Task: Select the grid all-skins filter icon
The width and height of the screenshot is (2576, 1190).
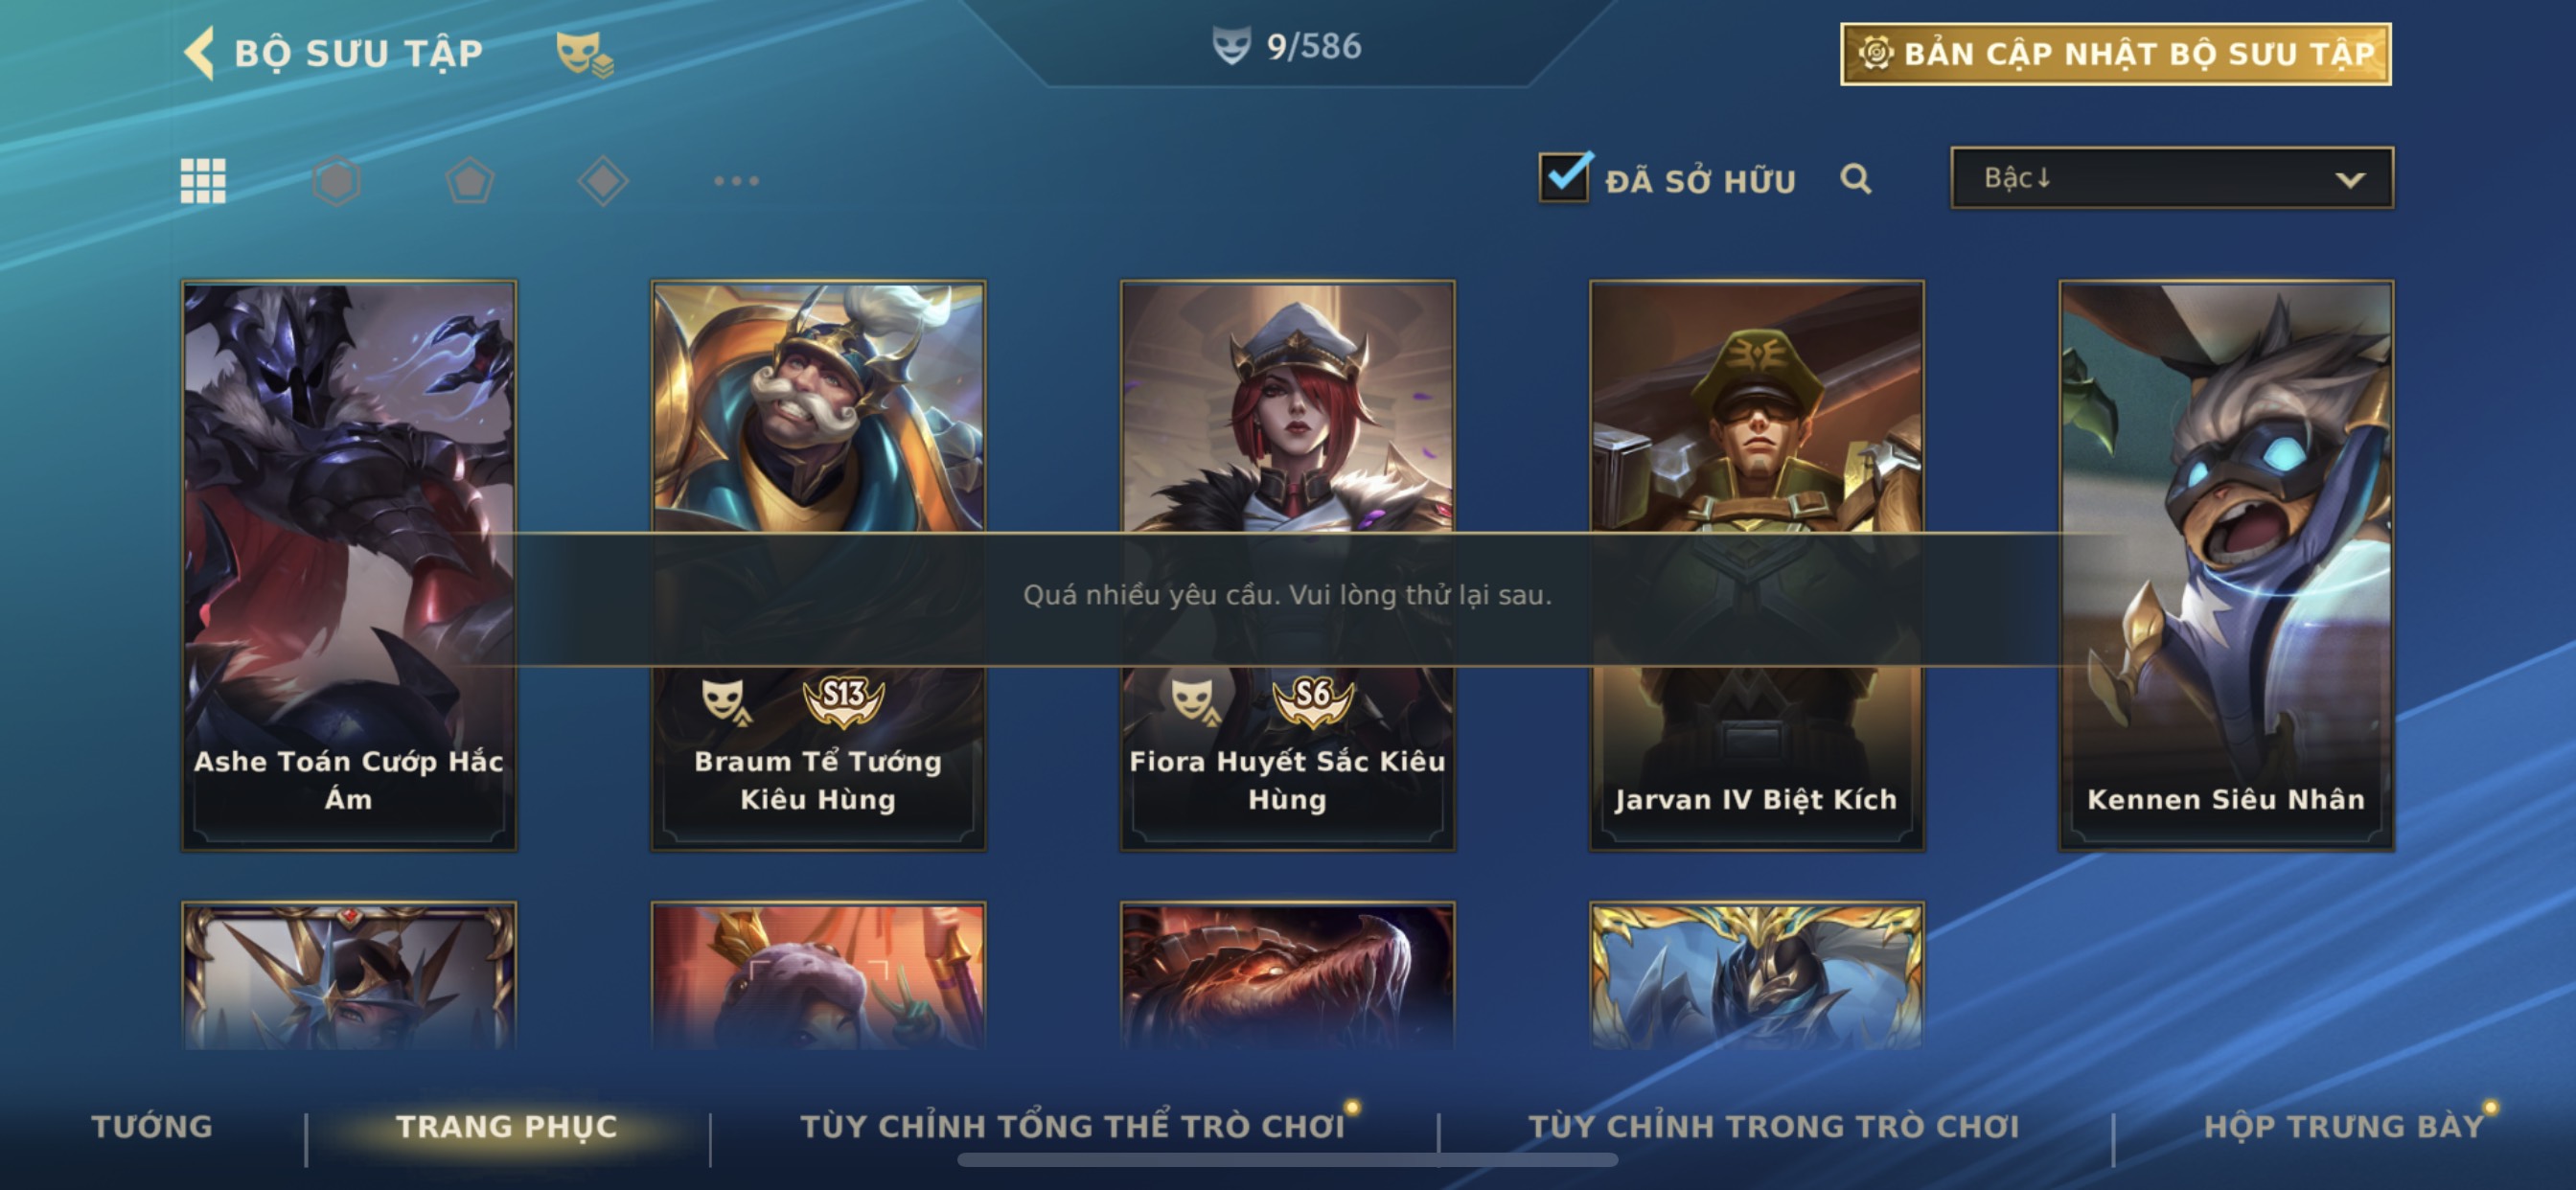Action: tap(203, 181)
